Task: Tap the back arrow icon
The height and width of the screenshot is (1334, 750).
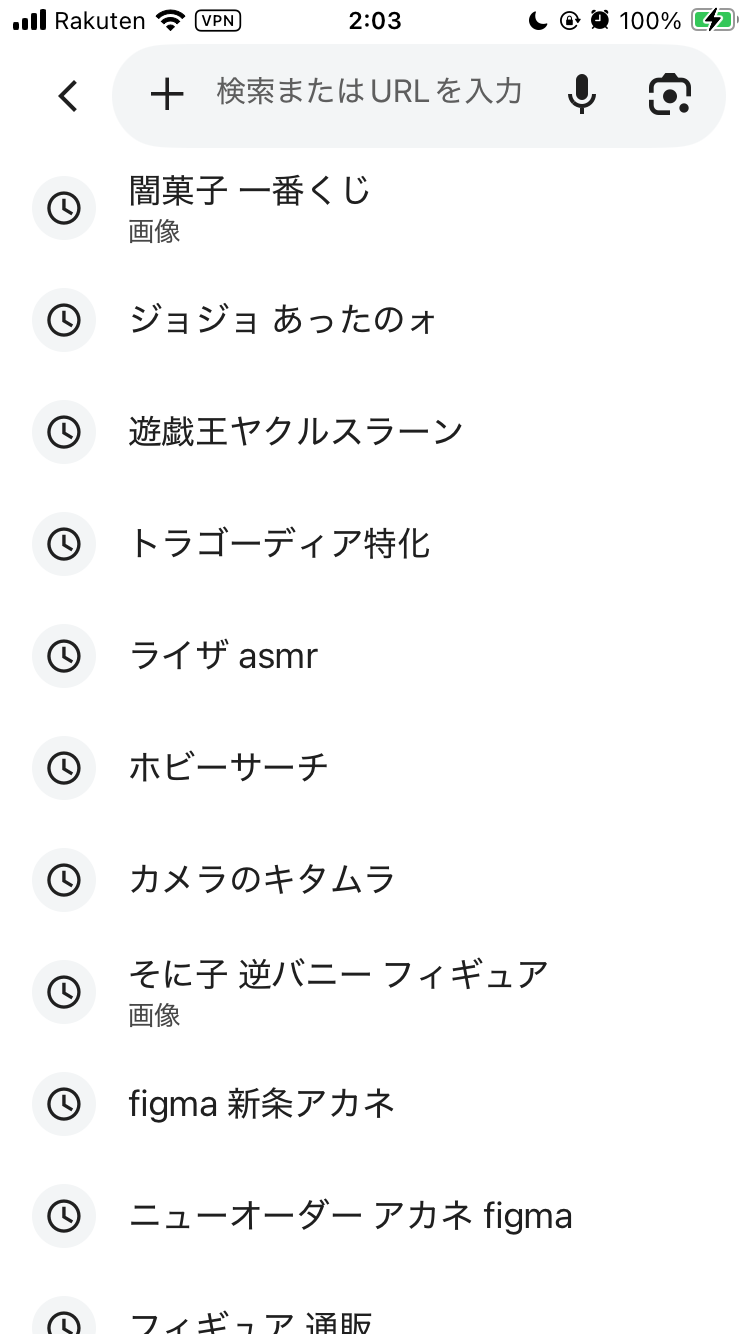Action: [67, 96]
